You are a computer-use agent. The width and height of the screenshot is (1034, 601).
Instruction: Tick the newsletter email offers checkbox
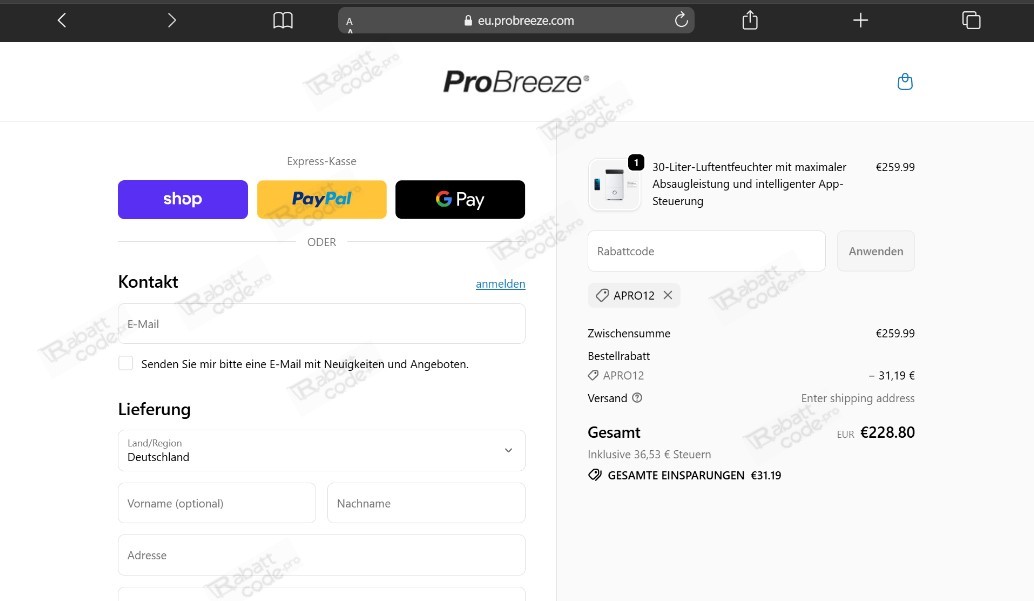pos(125,364)
